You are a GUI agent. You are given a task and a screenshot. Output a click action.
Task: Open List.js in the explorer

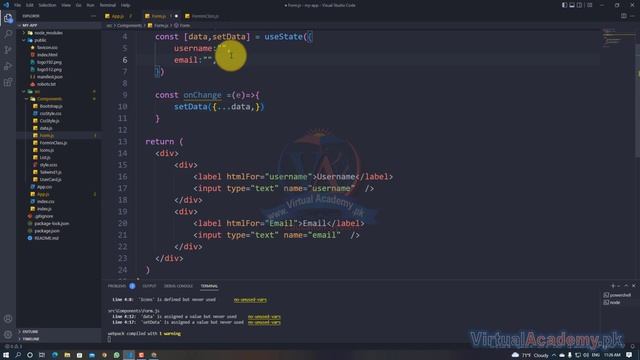point(44,158)
